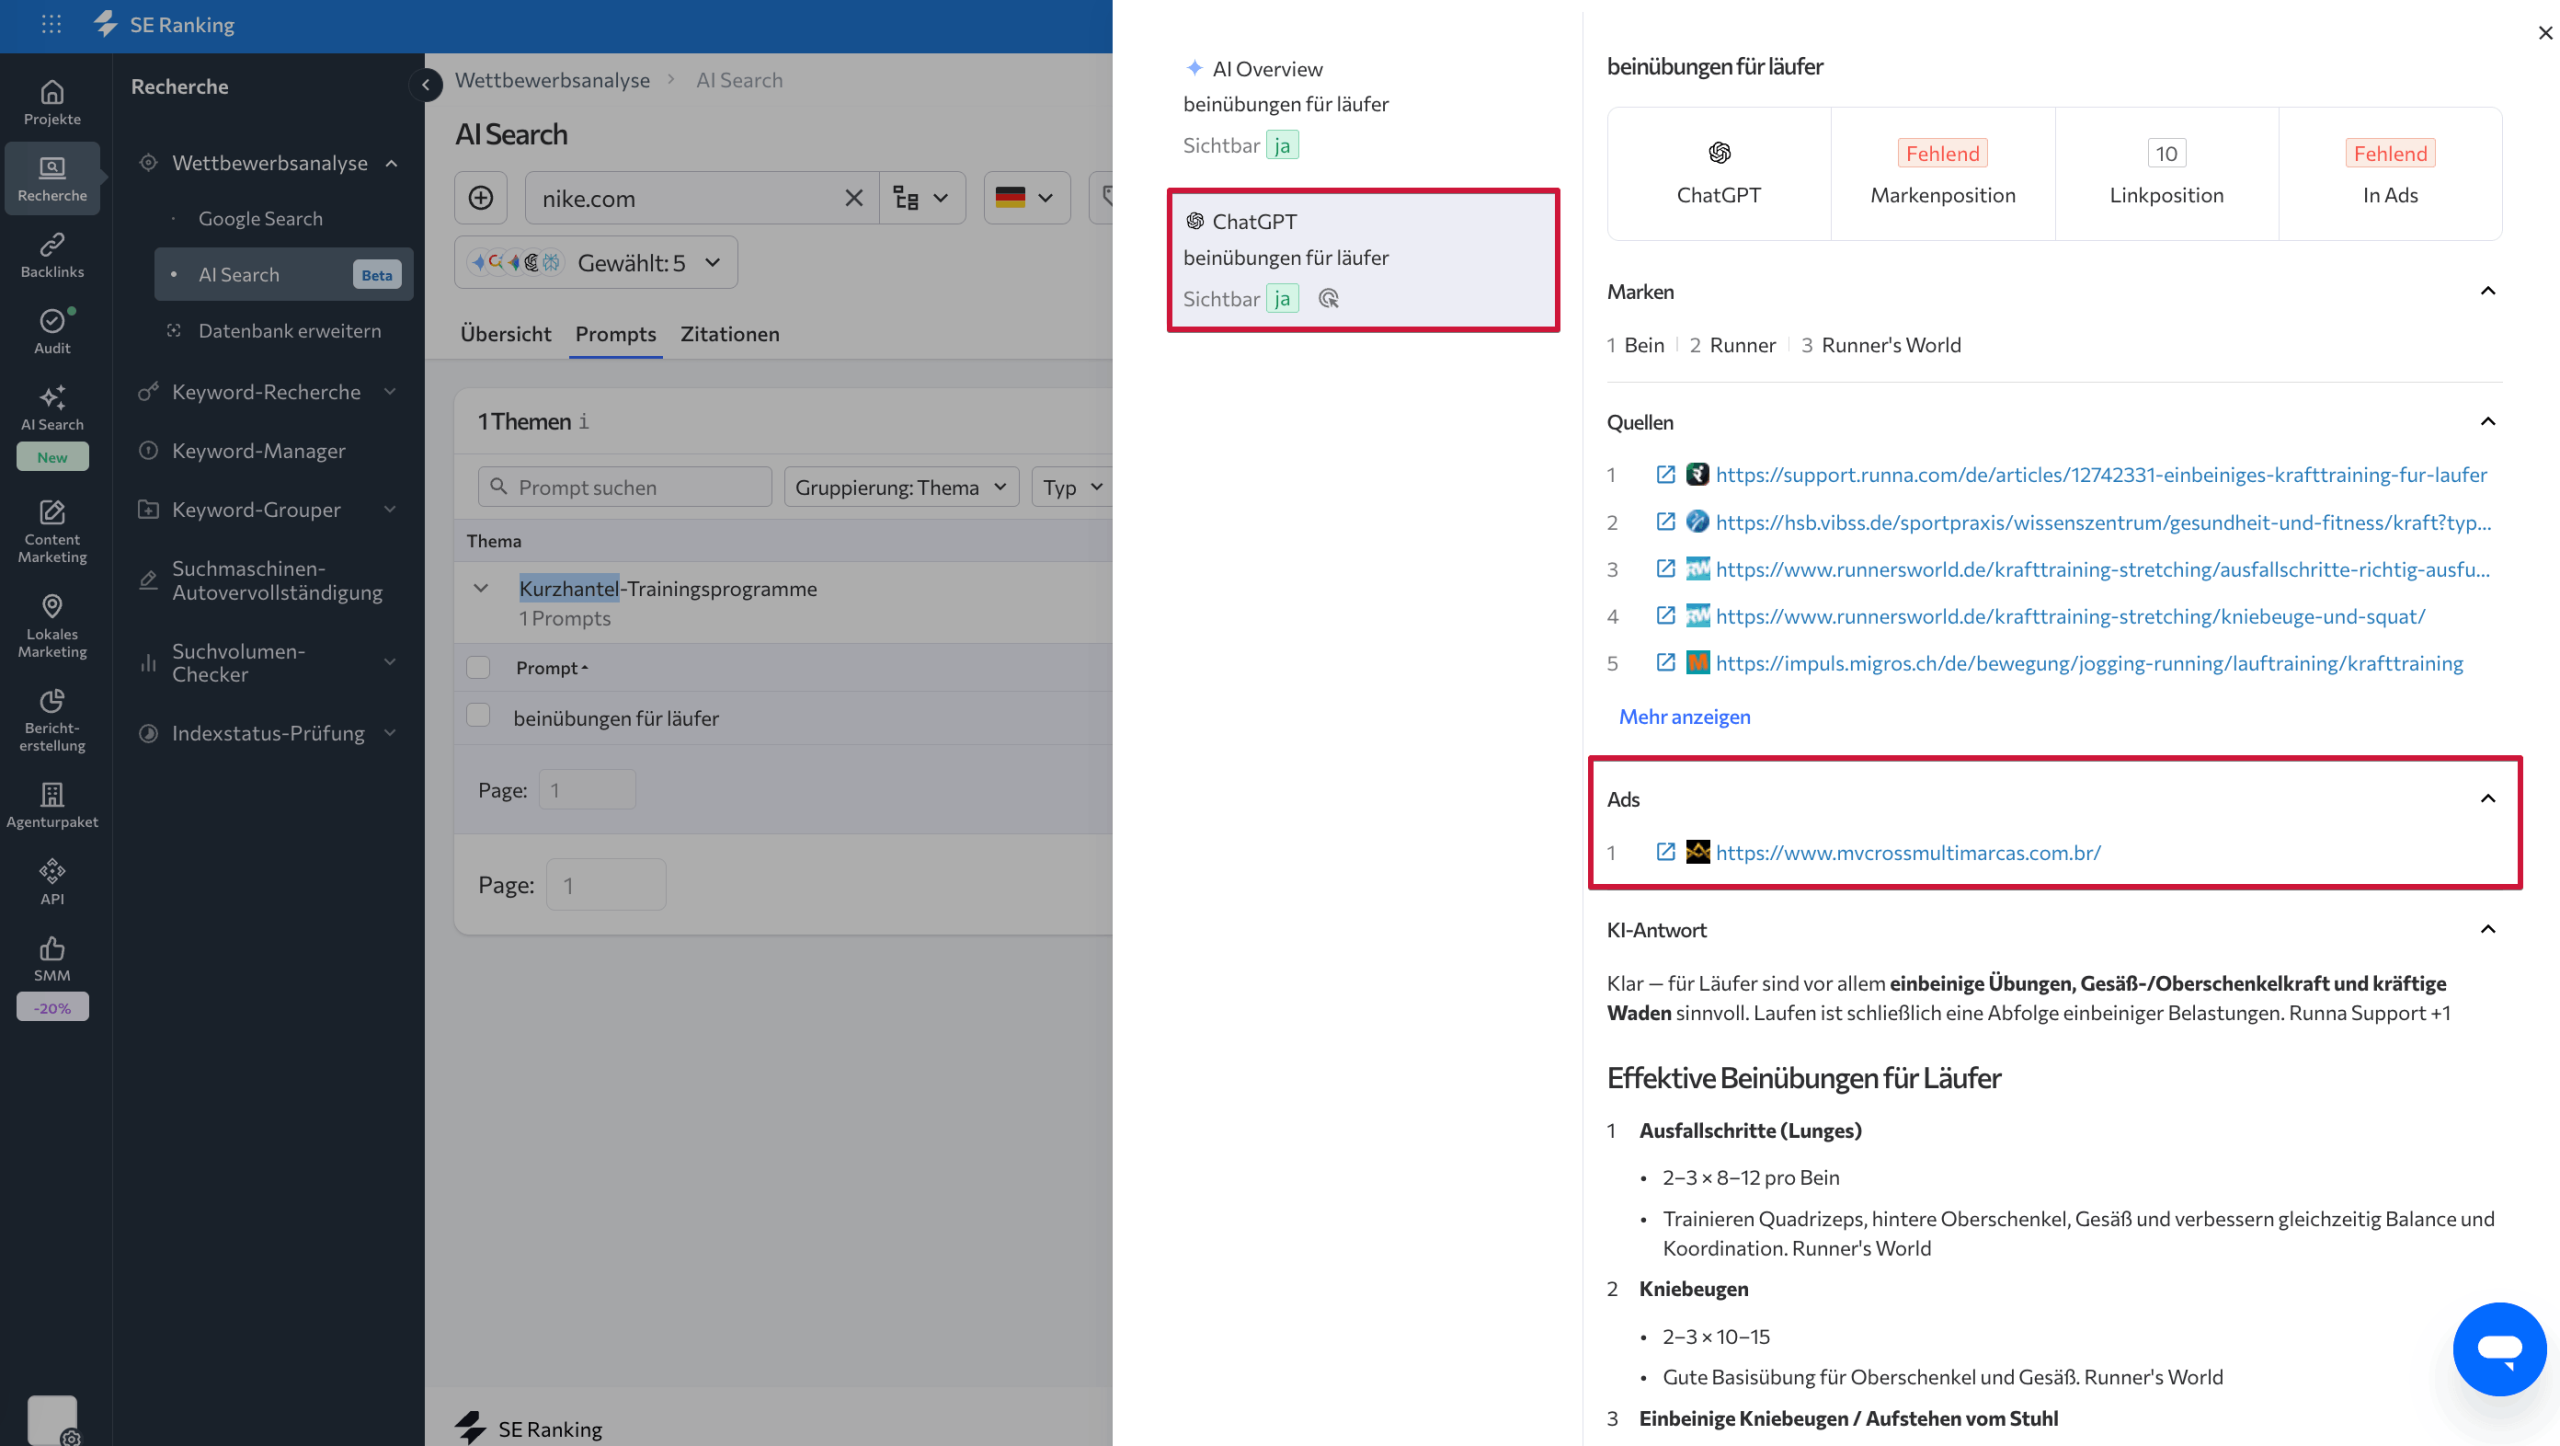
Task: Select AI Search Beta in the menu
Action: (x=284, y=274)
